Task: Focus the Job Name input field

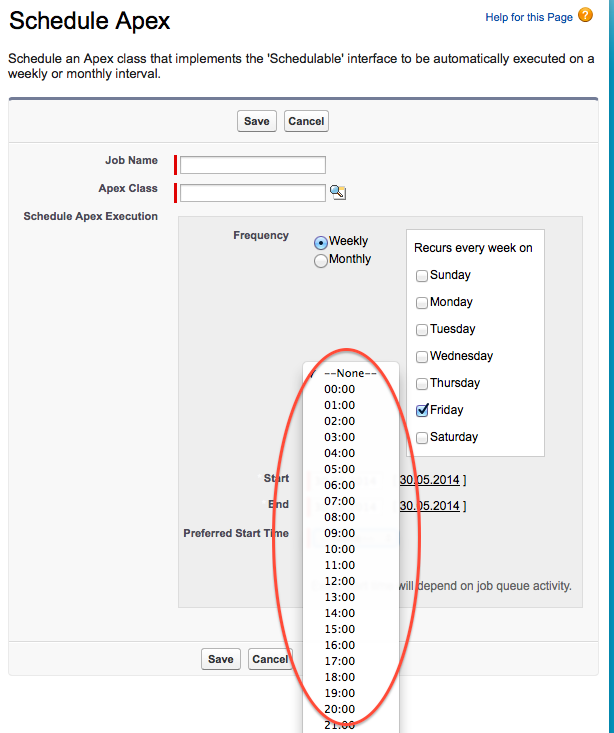Action: (253, 165)
